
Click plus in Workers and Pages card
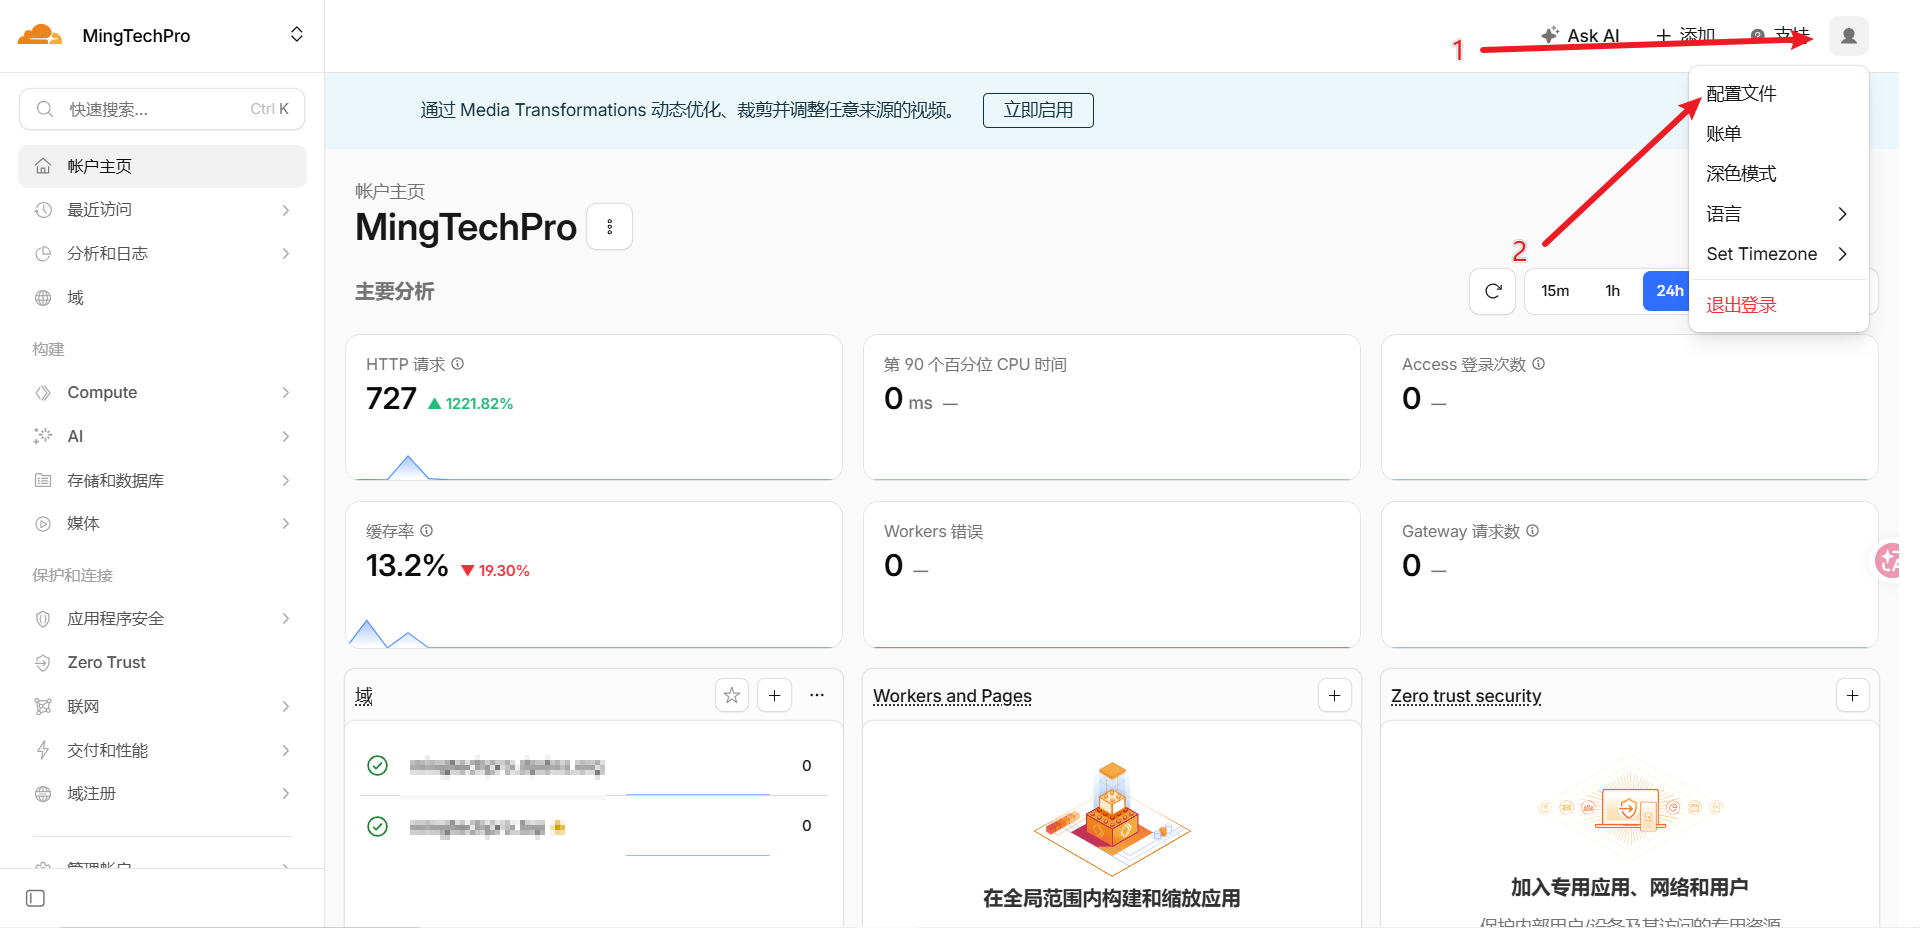pos(1334,695)
